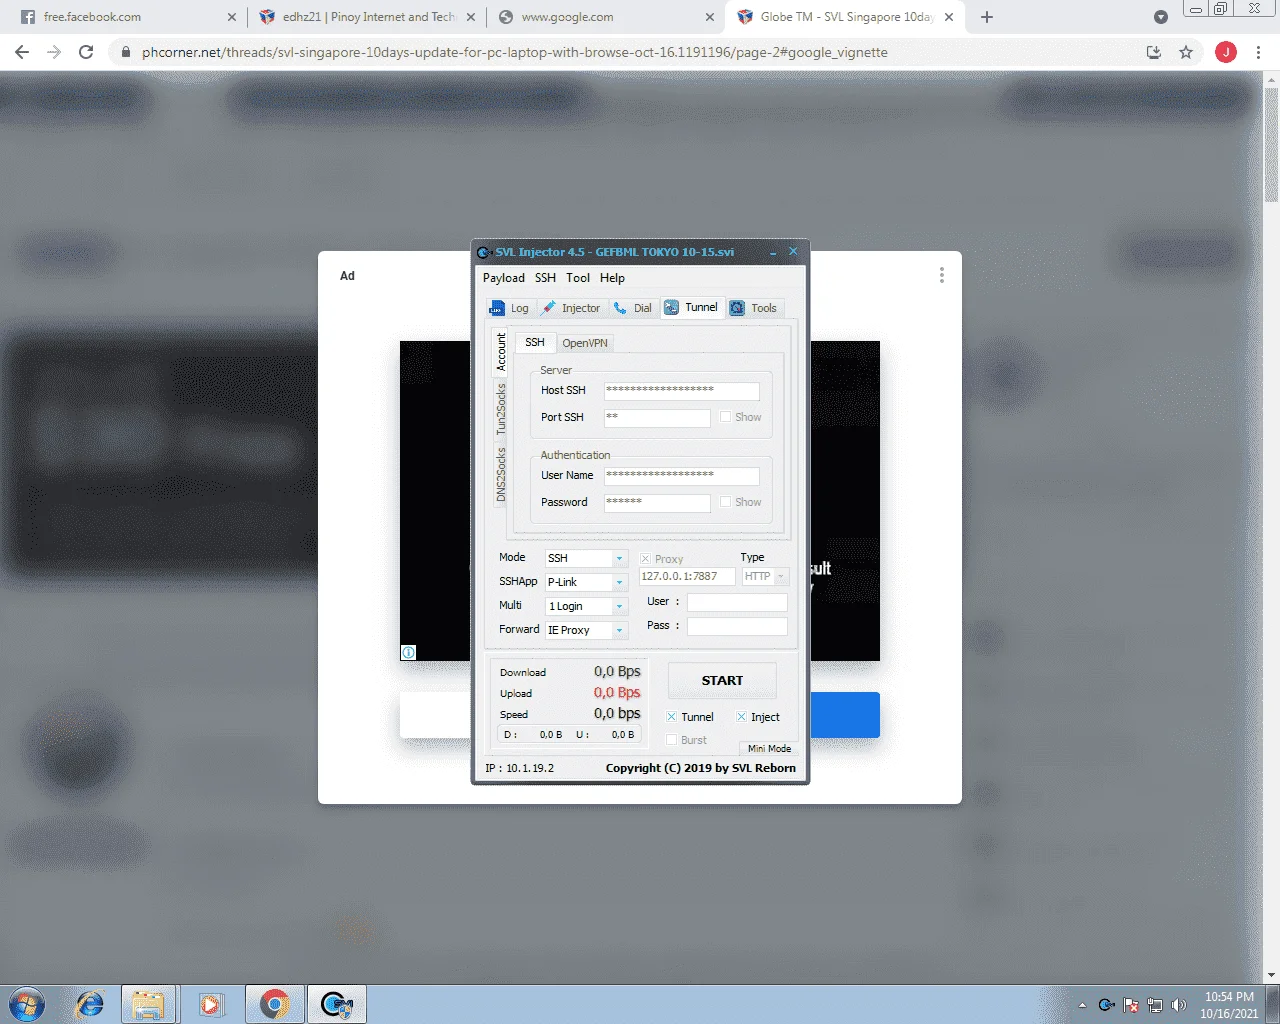
Task: Switch to the Injector tab
Action: (571, 308)
